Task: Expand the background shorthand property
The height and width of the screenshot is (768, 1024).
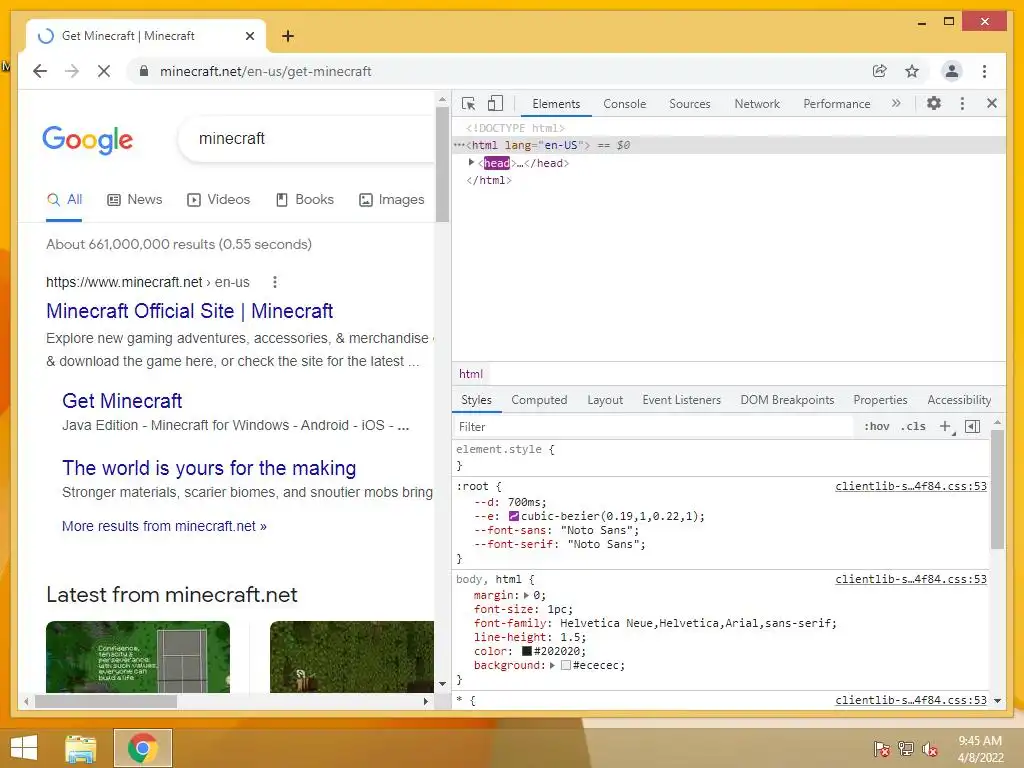Action: click(552, 665)
